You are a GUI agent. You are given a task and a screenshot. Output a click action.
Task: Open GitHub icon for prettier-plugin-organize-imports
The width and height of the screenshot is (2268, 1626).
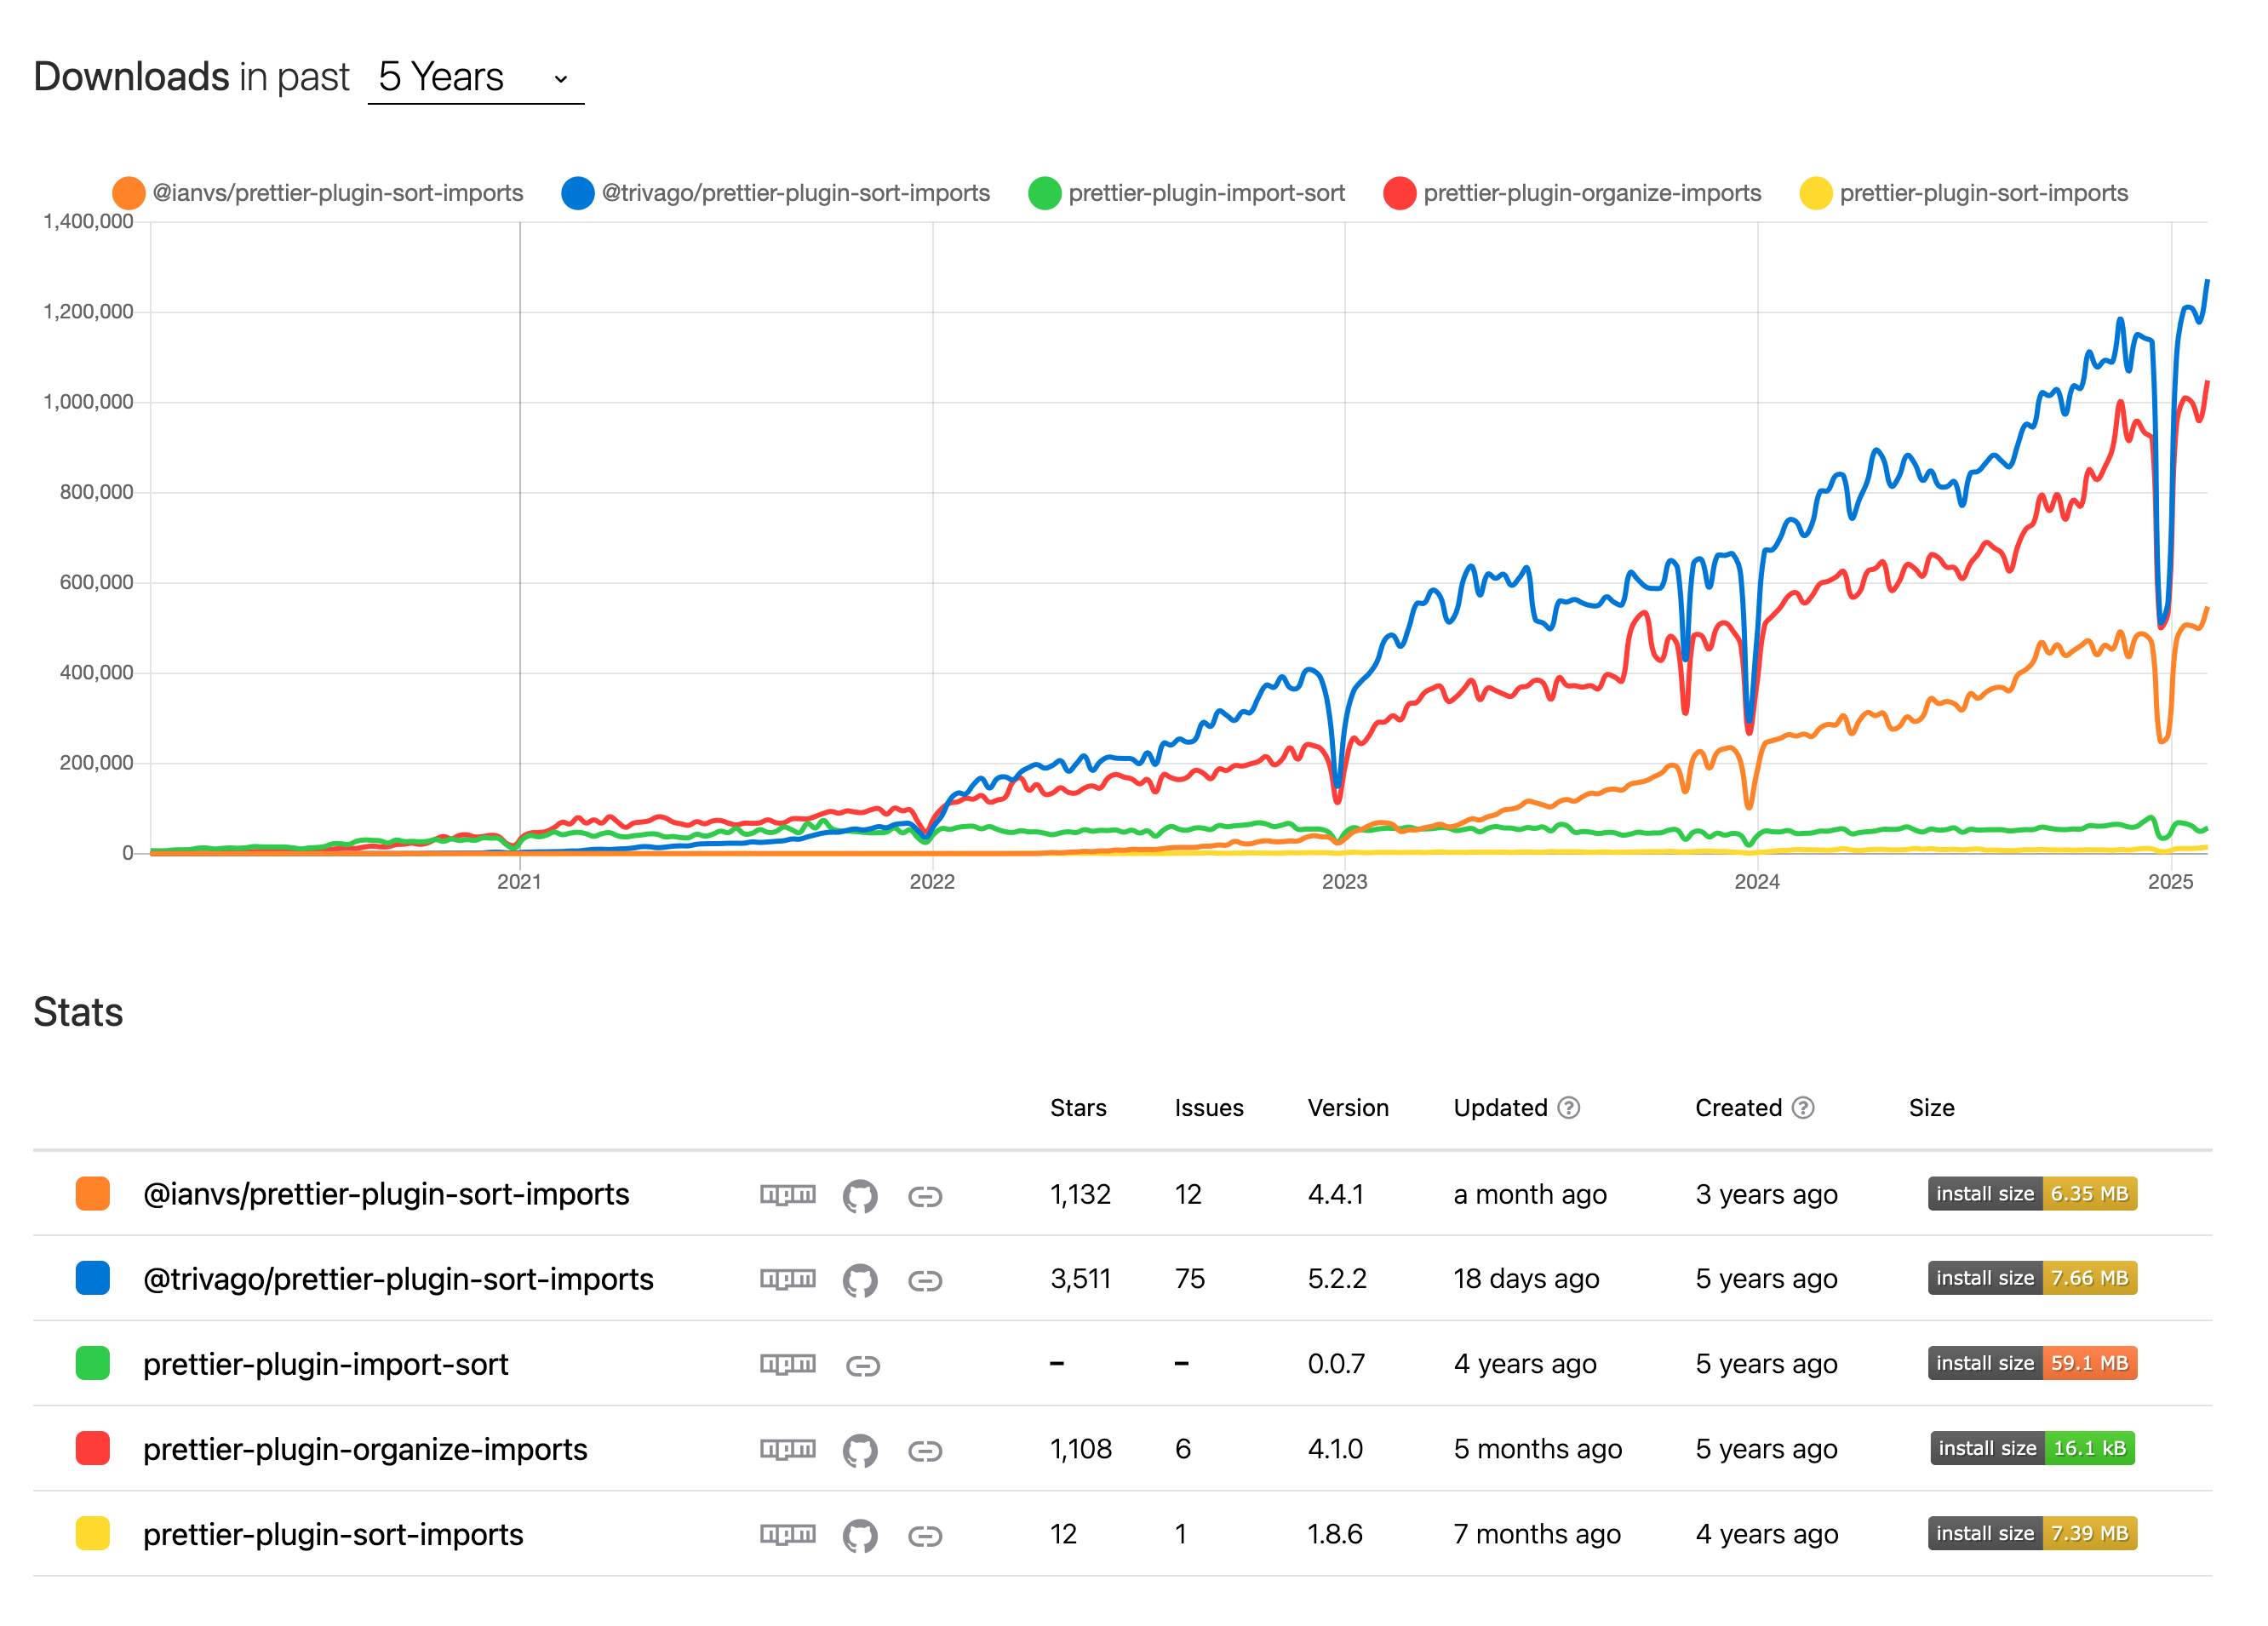pyautogui.click(x=860, y=1450)
